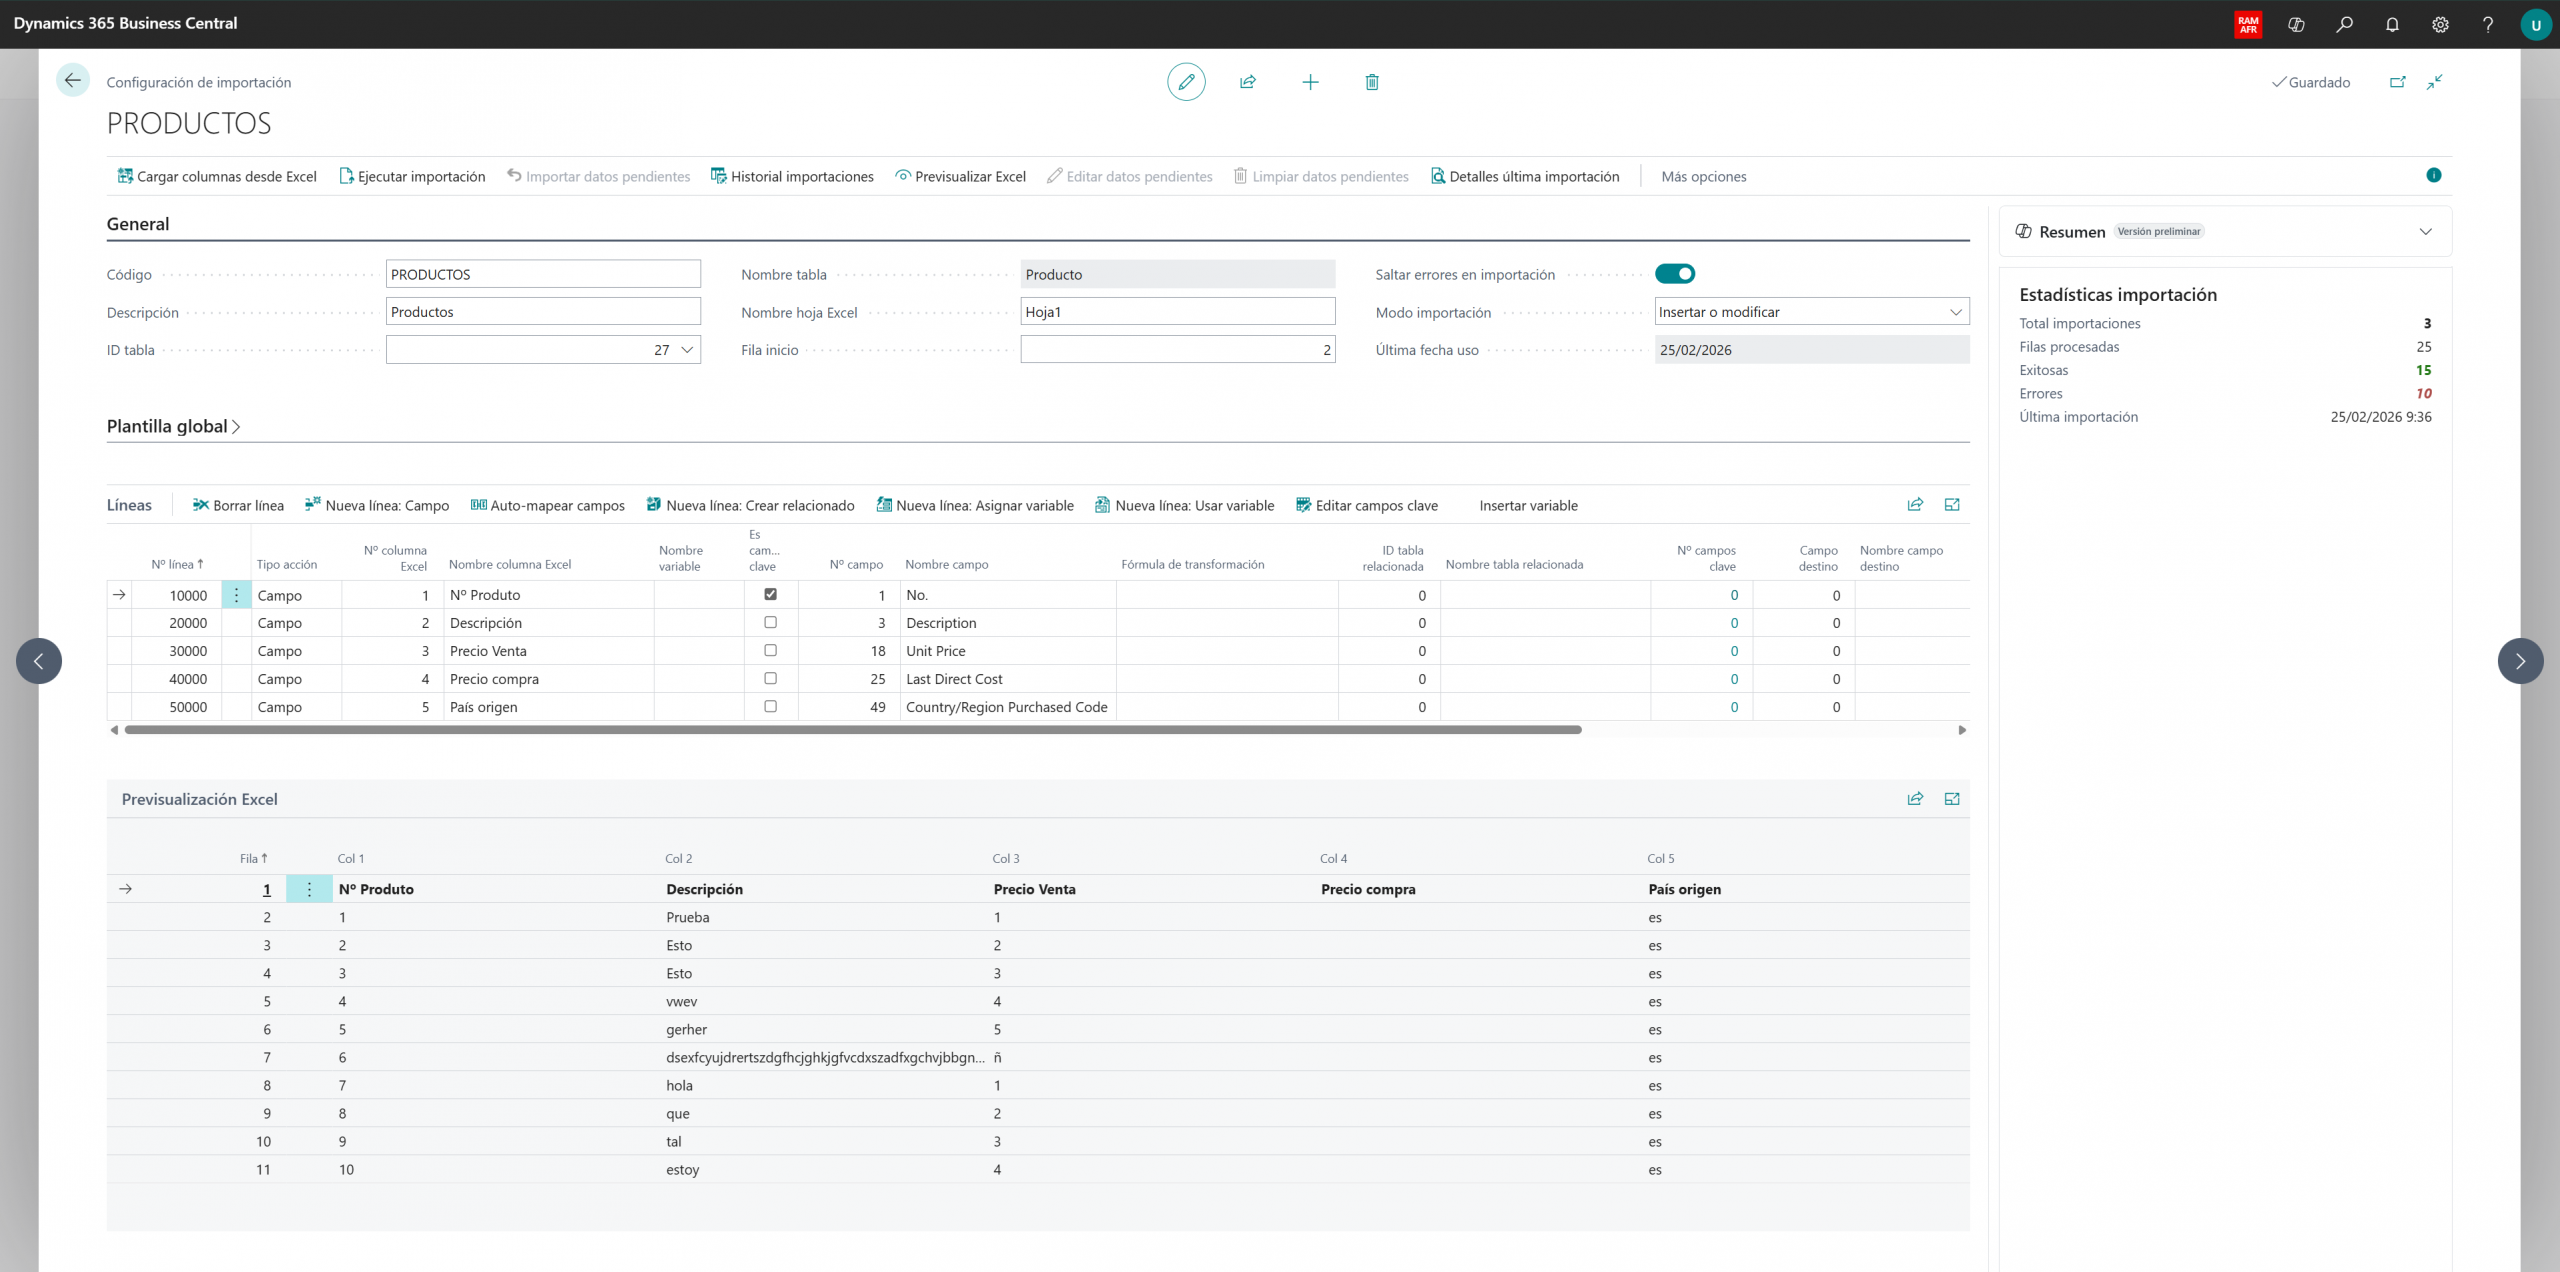Click the share icon in header
Screen dimensions: 2560x1272
pos(1248,82)
